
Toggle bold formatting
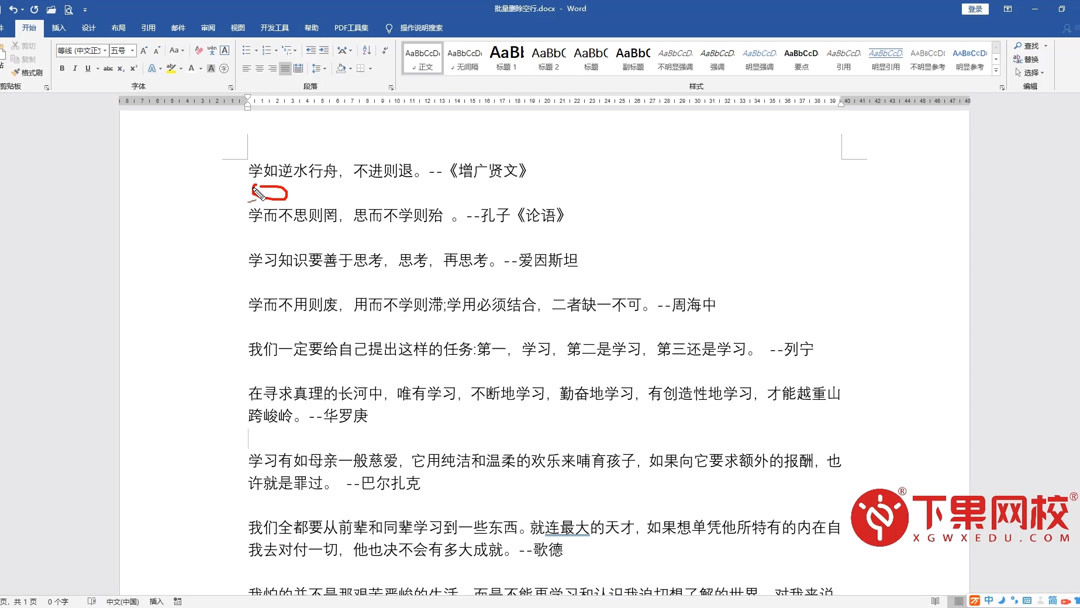pos(61,68)
